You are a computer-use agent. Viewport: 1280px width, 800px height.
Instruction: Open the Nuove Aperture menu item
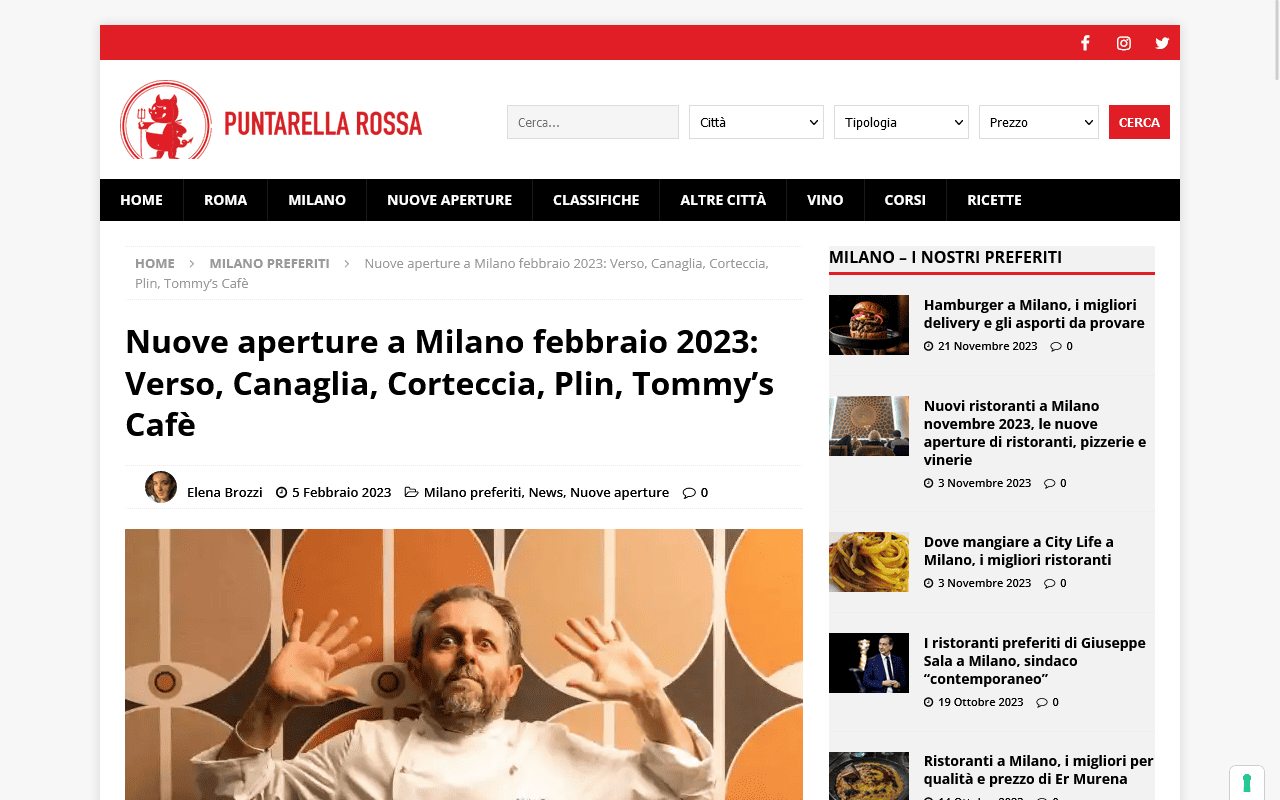pyautogui.click(x=449, y=200)
